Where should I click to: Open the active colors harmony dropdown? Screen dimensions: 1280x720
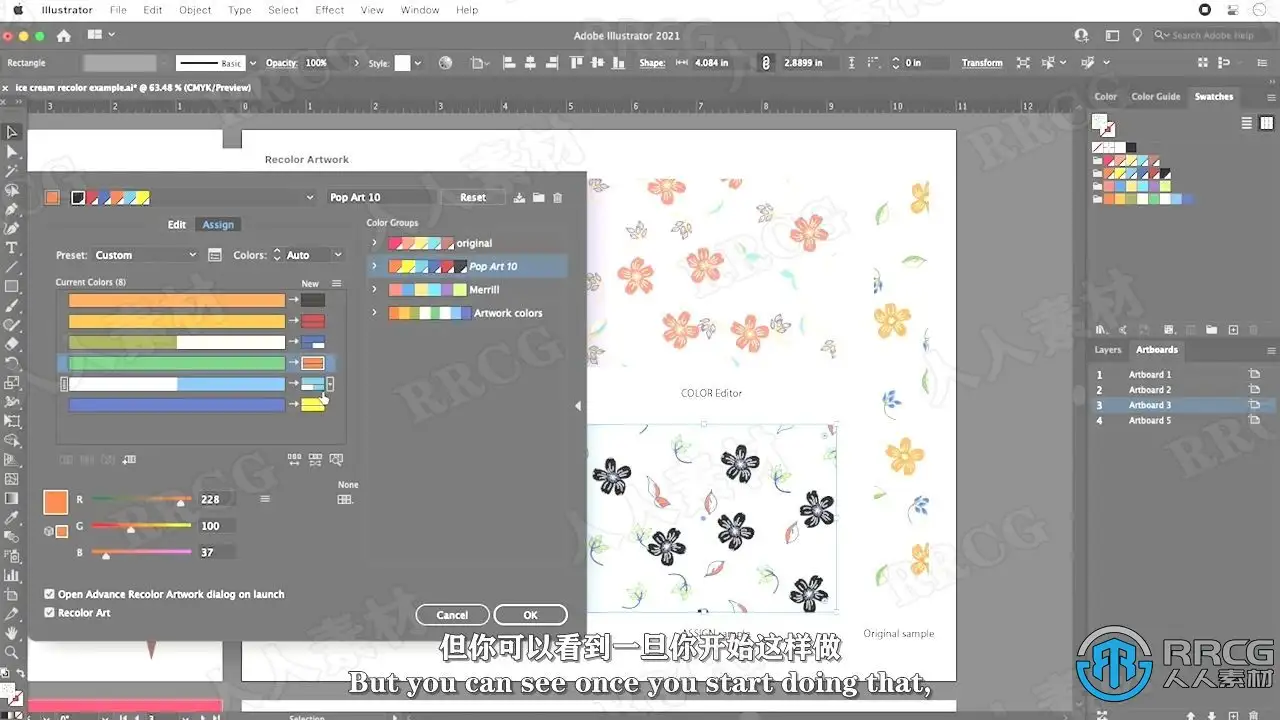tap(310, 198)
